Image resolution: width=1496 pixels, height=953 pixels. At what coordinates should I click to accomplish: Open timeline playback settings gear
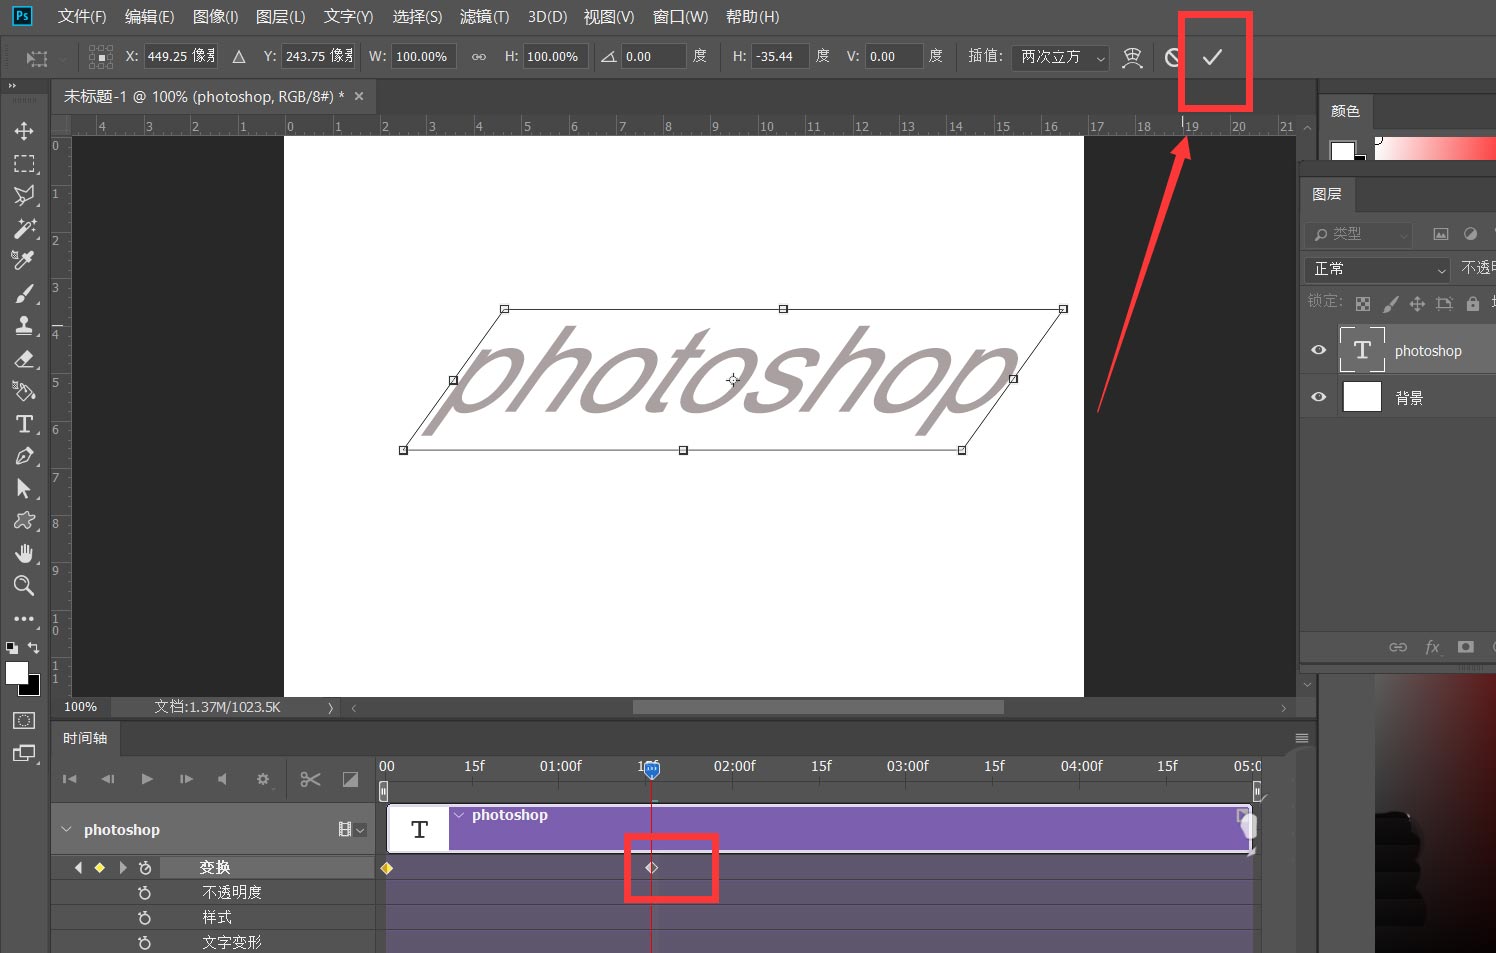tap(263, 779)
